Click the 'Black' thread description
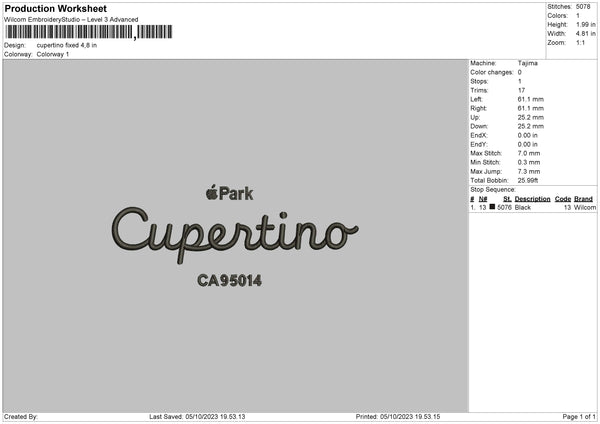This screenshot has height=424, width=600. [x=523, y=208]
